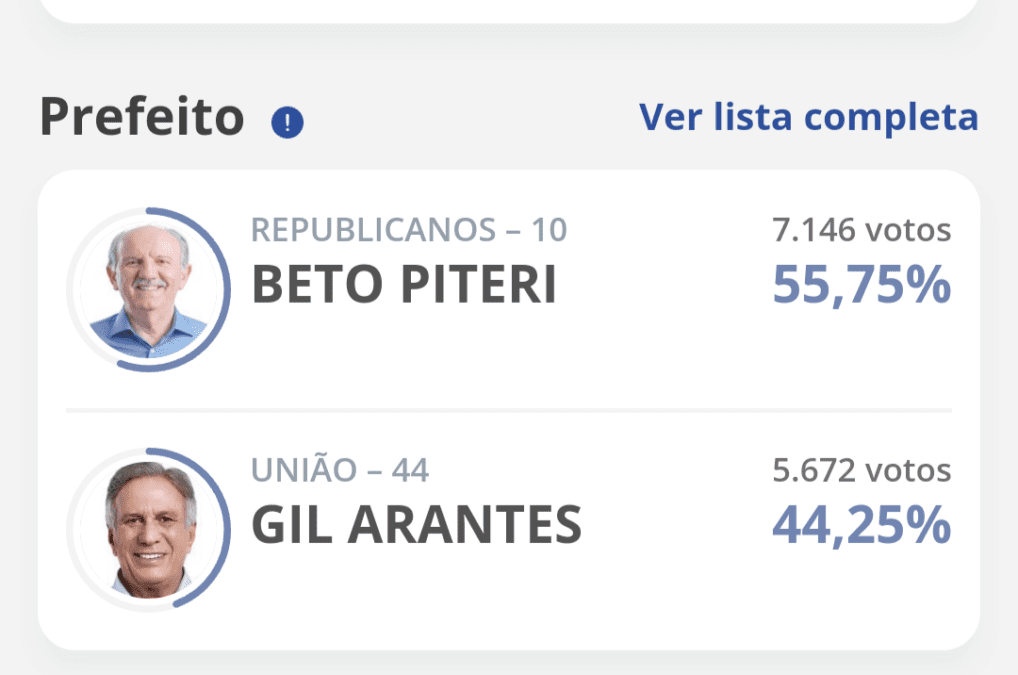Screen dimensions: 1018x675
Task: Click the Prefeito section heading
Action: [x=142, y=118]
